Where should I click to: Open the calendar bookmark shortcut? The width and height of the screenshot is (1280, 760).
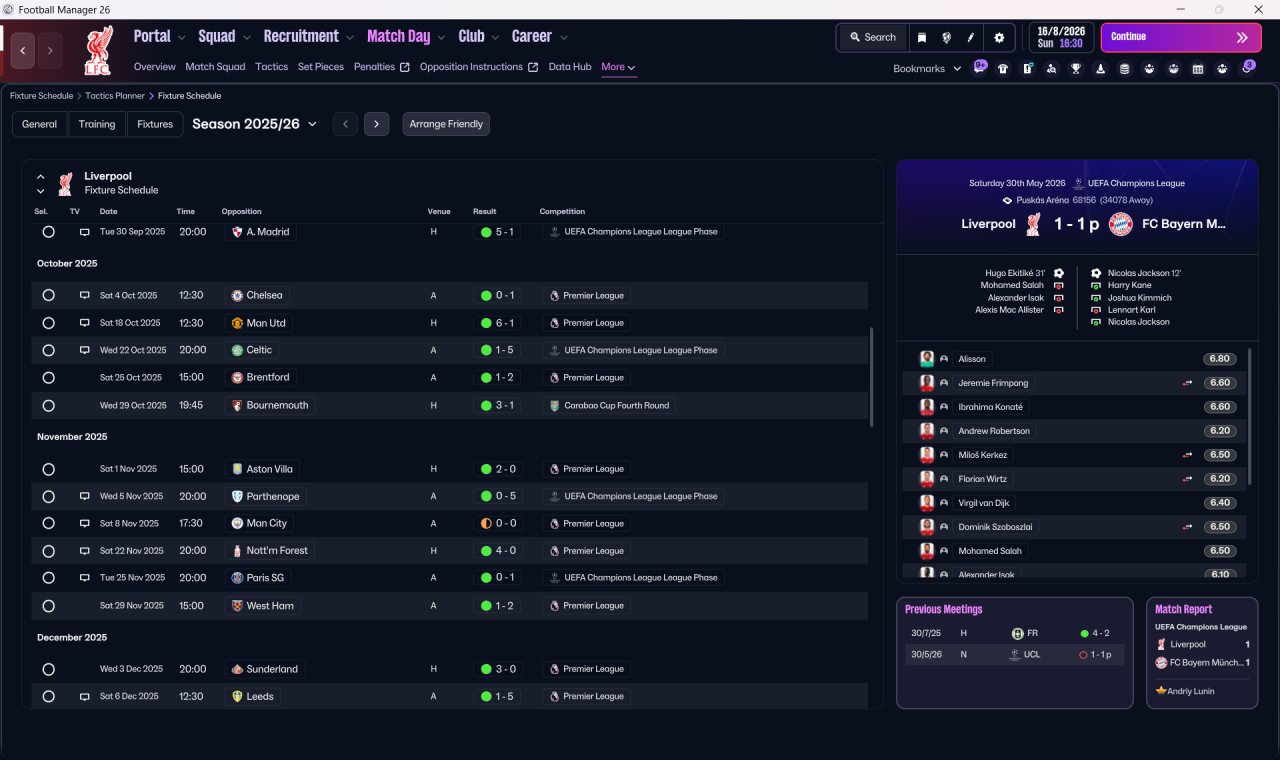[1198, 68]
